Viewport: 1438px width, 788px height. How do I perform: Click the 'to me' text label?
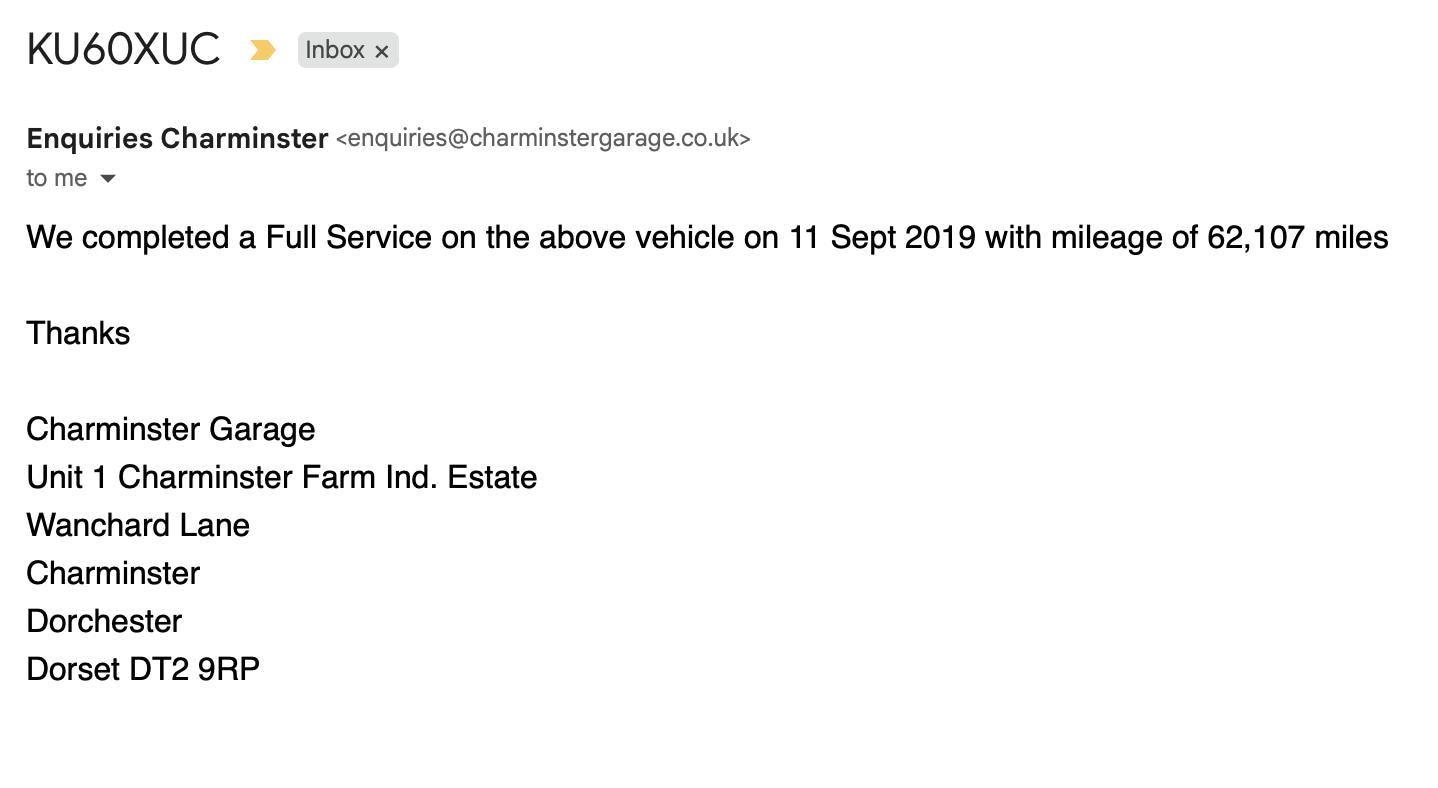55,178
